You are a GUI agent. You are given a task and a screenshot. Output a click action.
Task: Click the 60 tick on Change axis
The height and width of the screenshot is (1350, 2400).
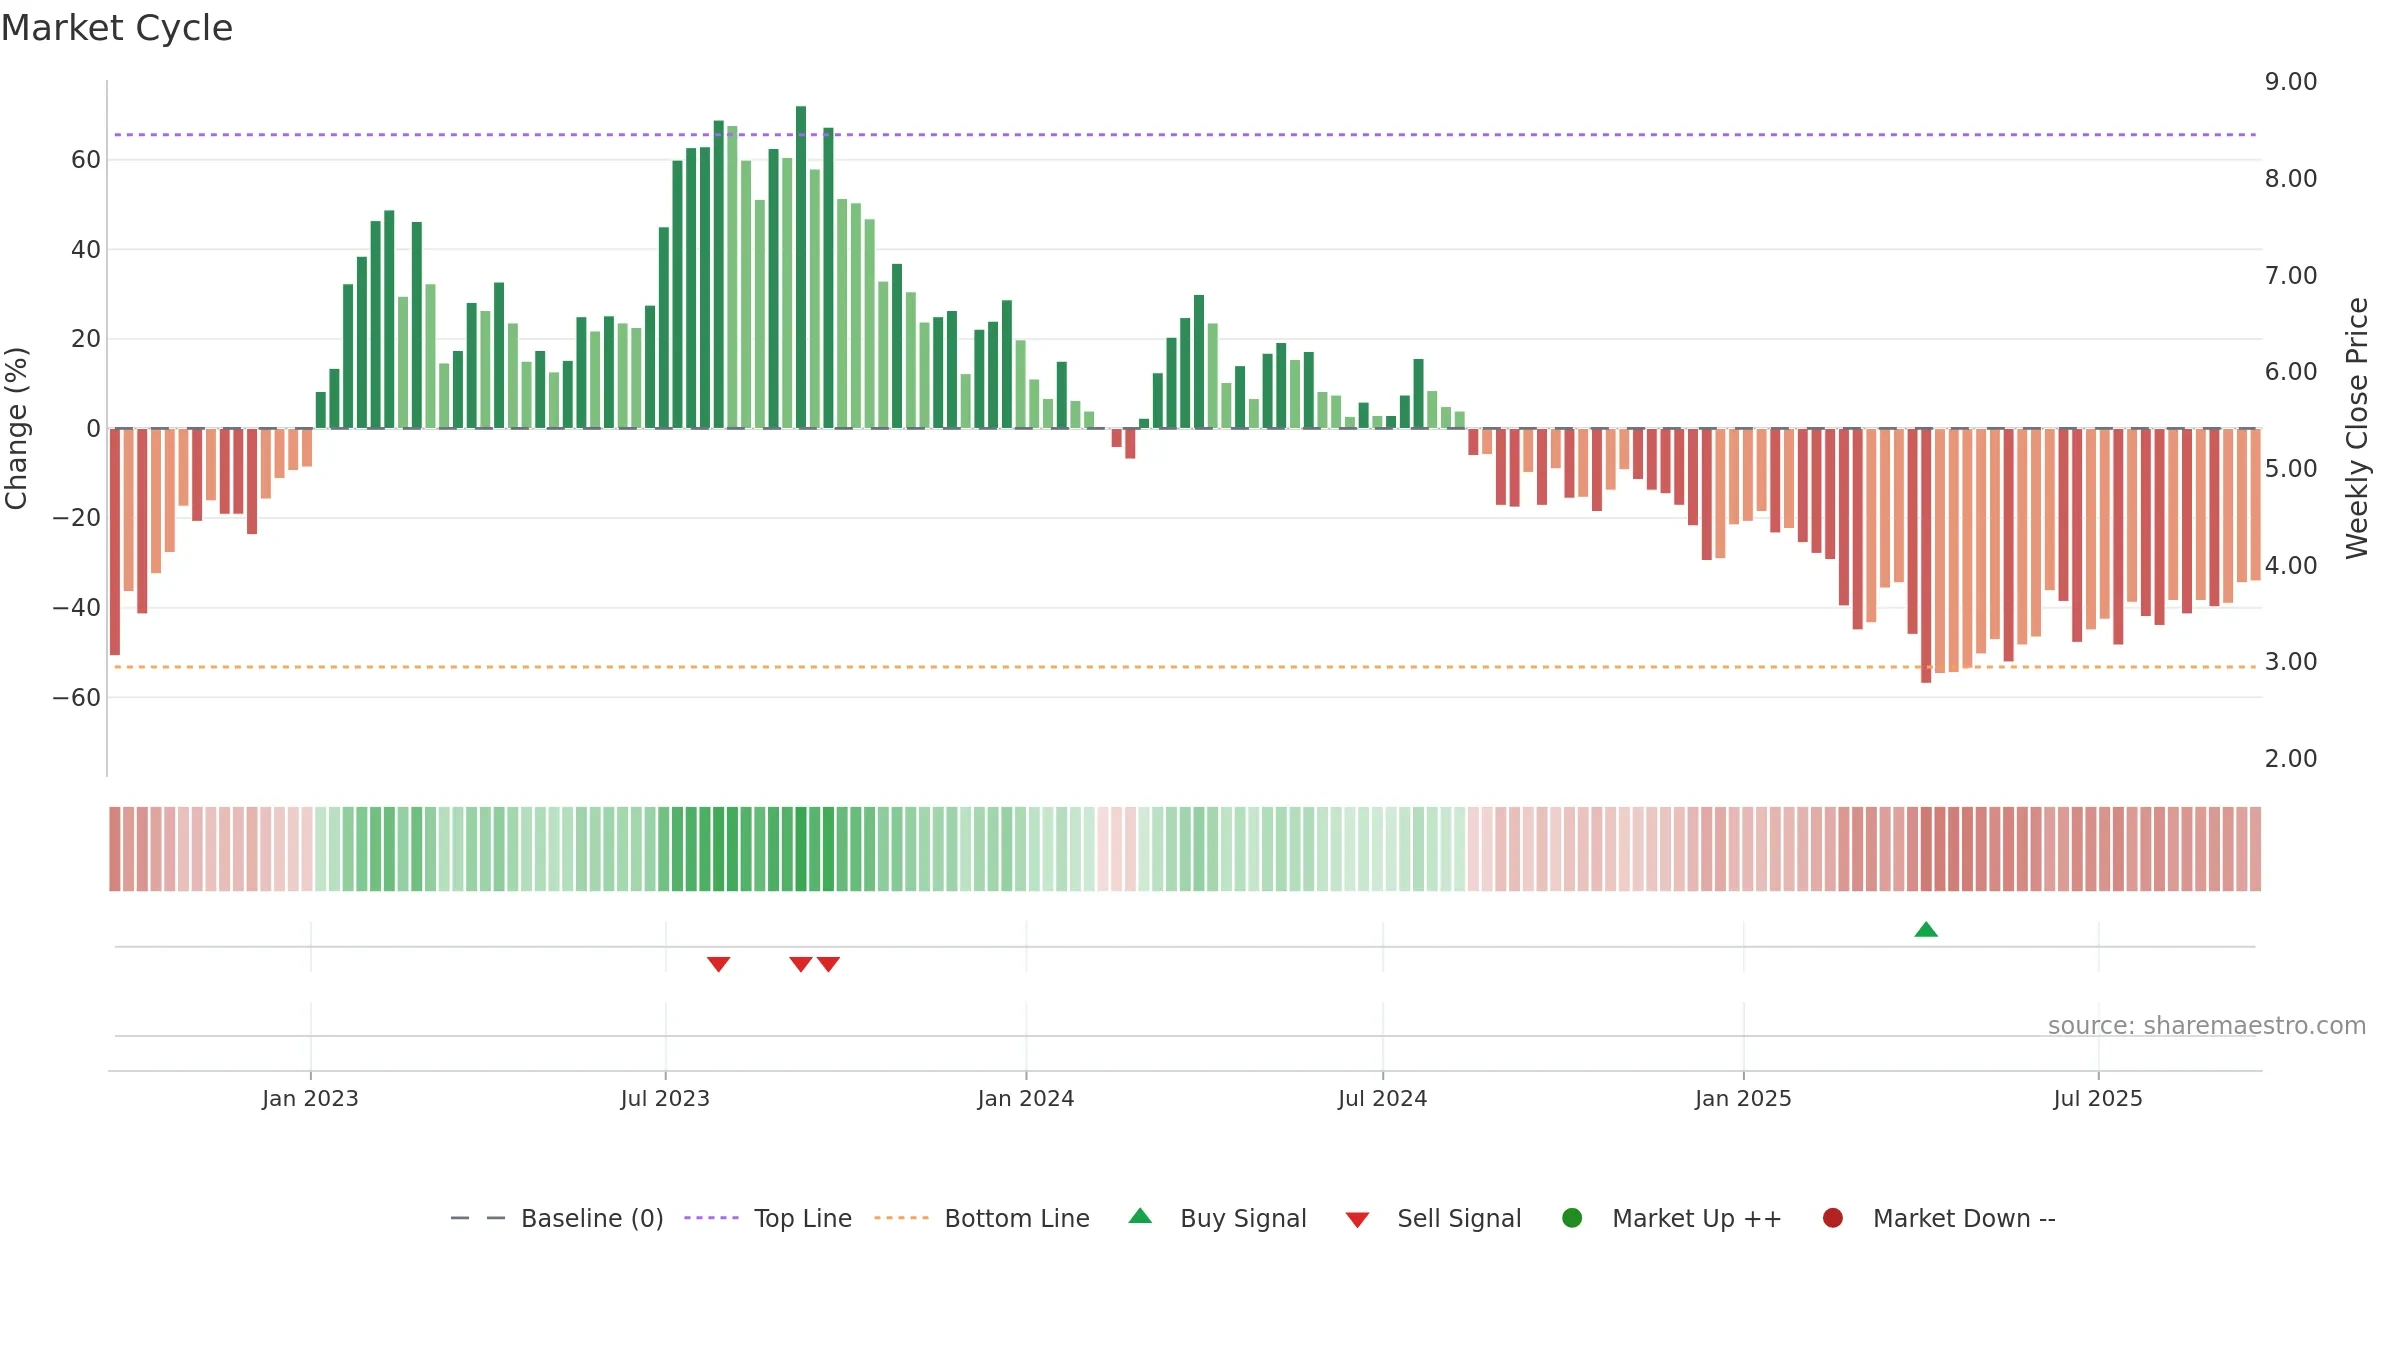pyautogui.click(x=86, y=160)
